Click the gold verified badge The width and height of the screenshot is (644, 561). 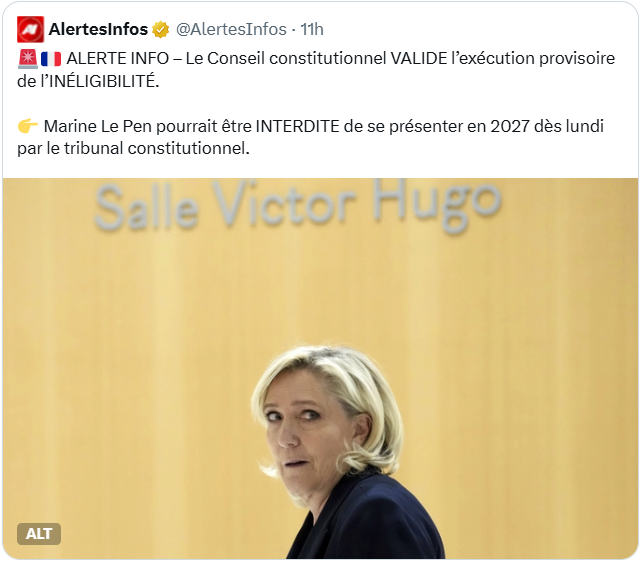(x=161, y=30)
